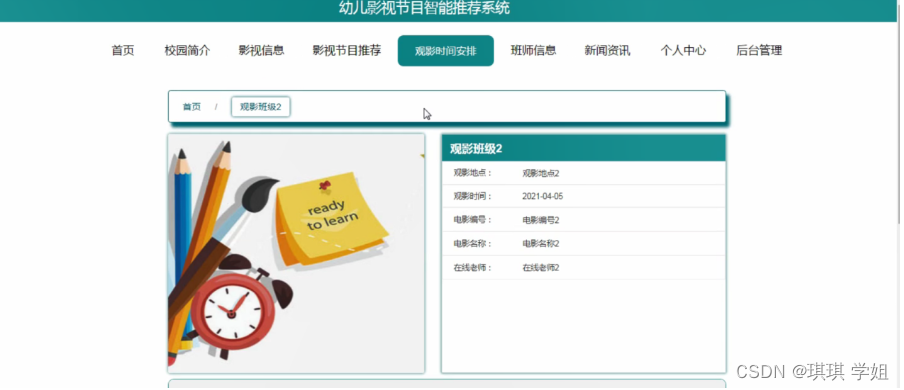Select the 在线老师： label
This screenshot has height=390, width=904.
[x=473, y=268]
